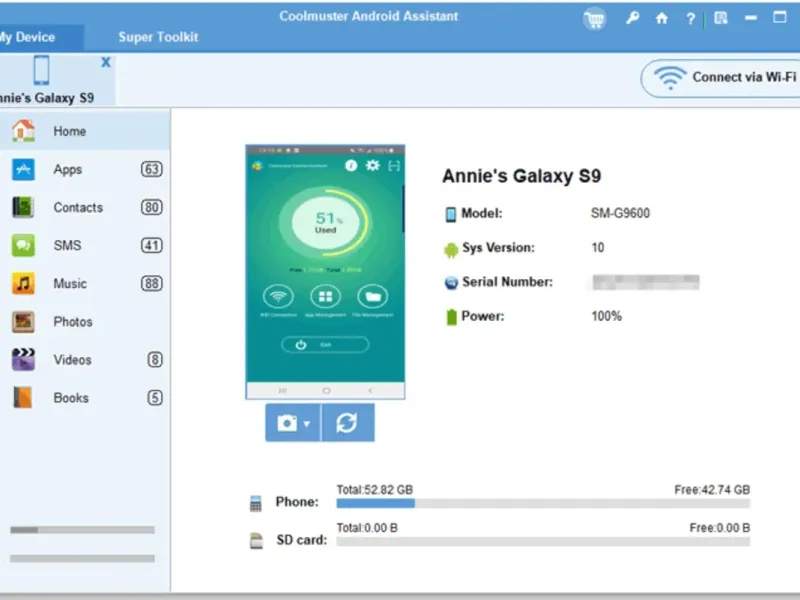800x600 pixels.
Task: Open the Music category
Action: coord(85,284)
